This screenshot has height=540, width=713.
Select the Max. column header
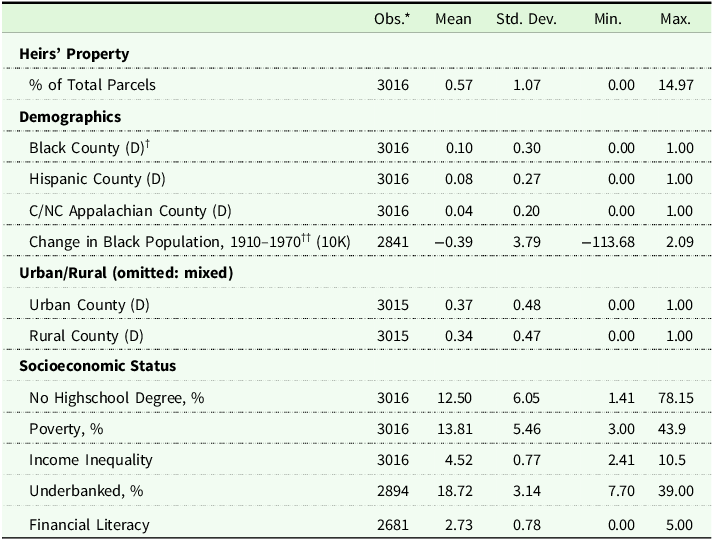click(x=675, y=19)
